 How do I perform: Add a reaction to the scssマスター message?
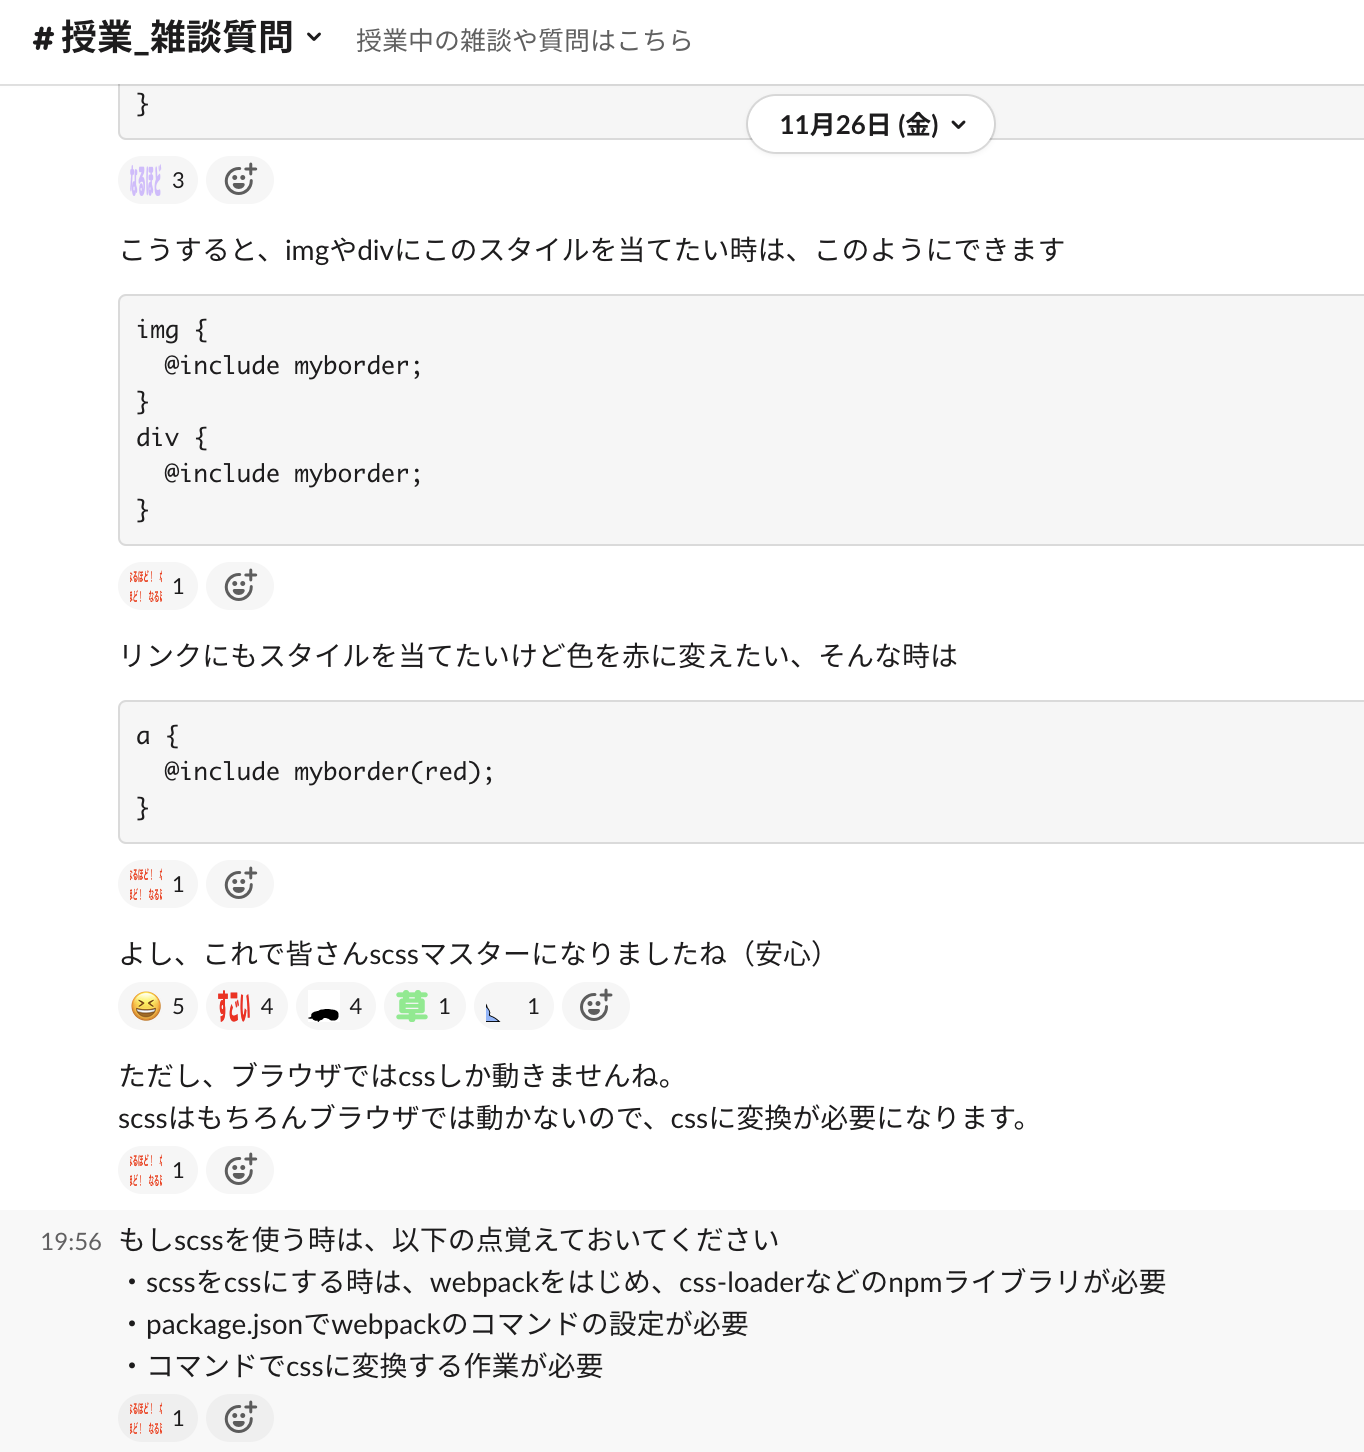click(x=596, y=1006)
